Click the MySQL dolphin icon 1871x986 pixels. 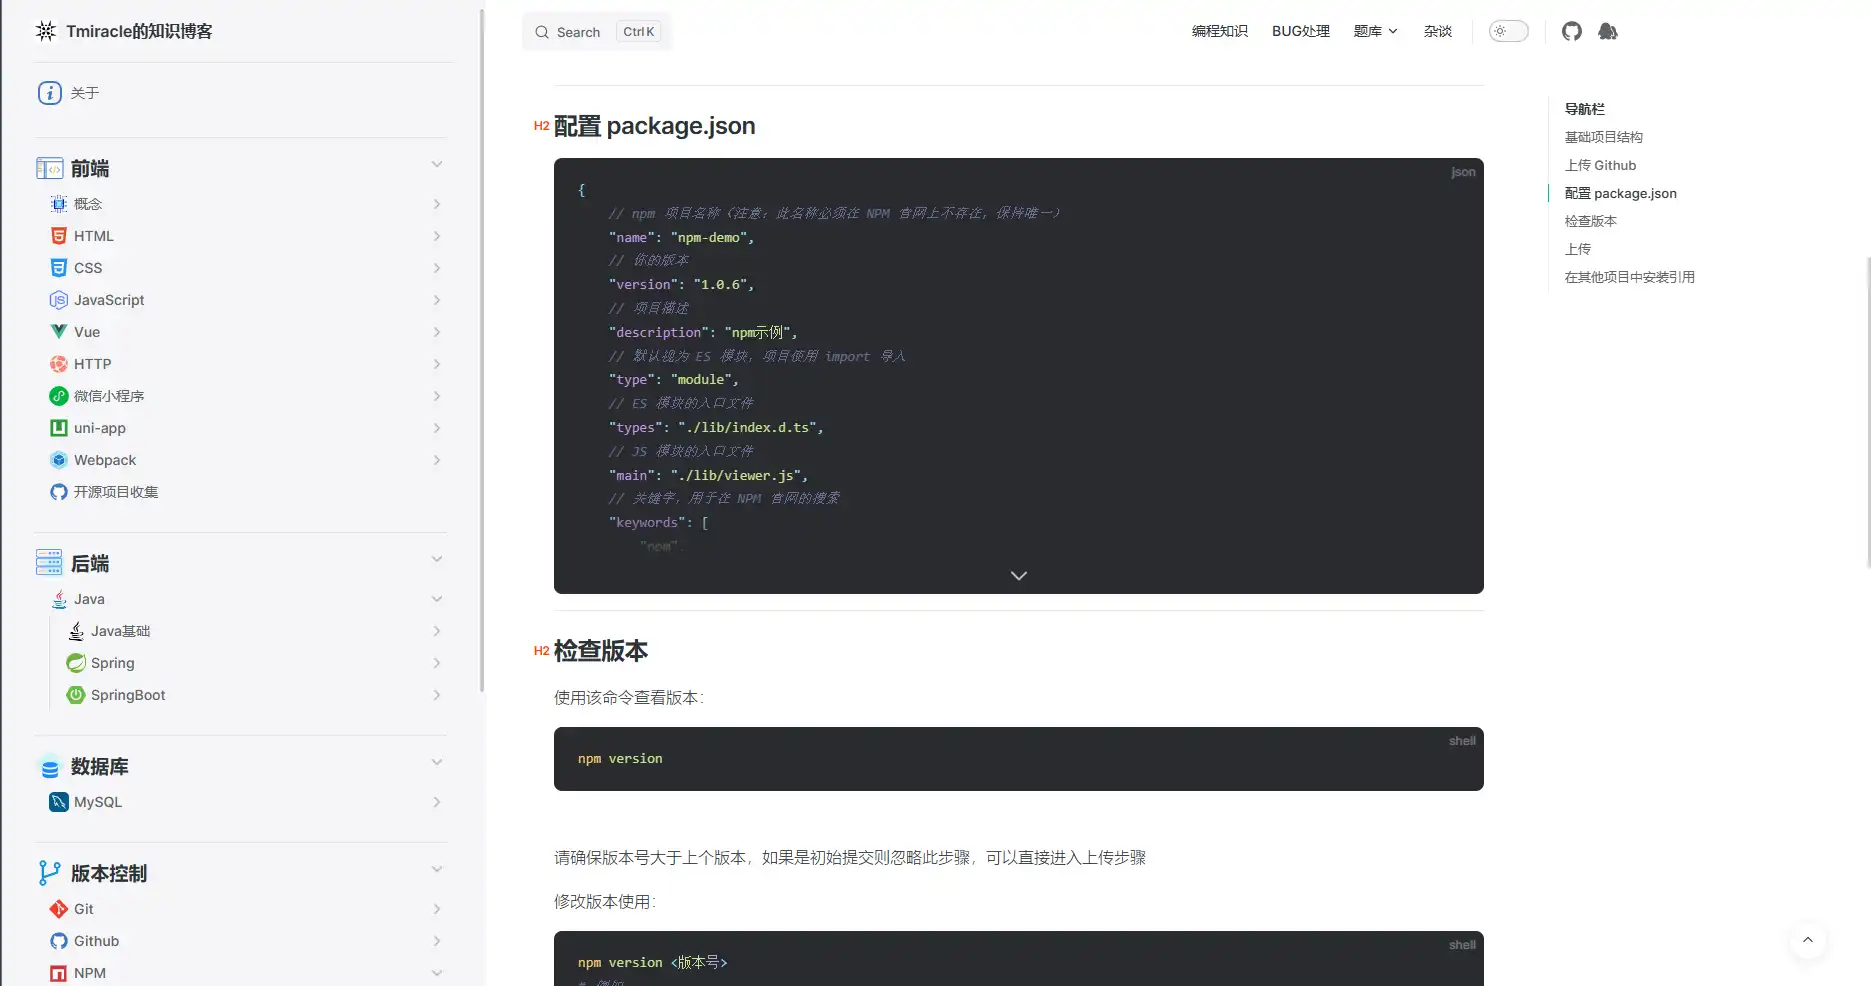pos(59,802)
